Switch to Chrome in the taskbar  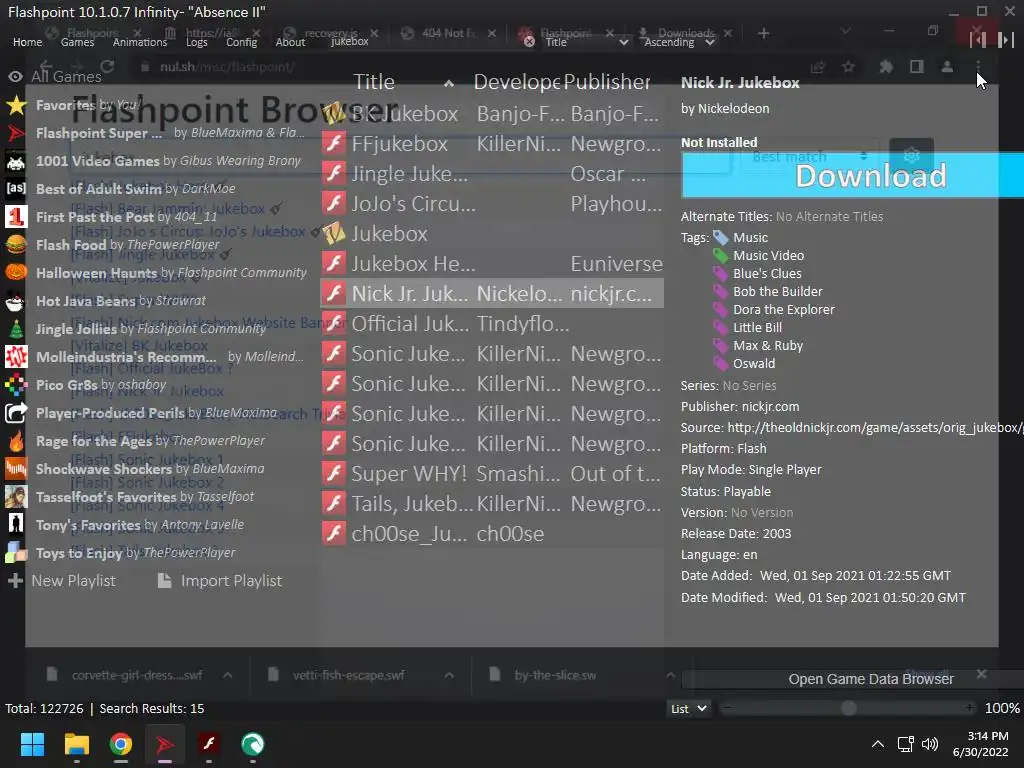121,744
